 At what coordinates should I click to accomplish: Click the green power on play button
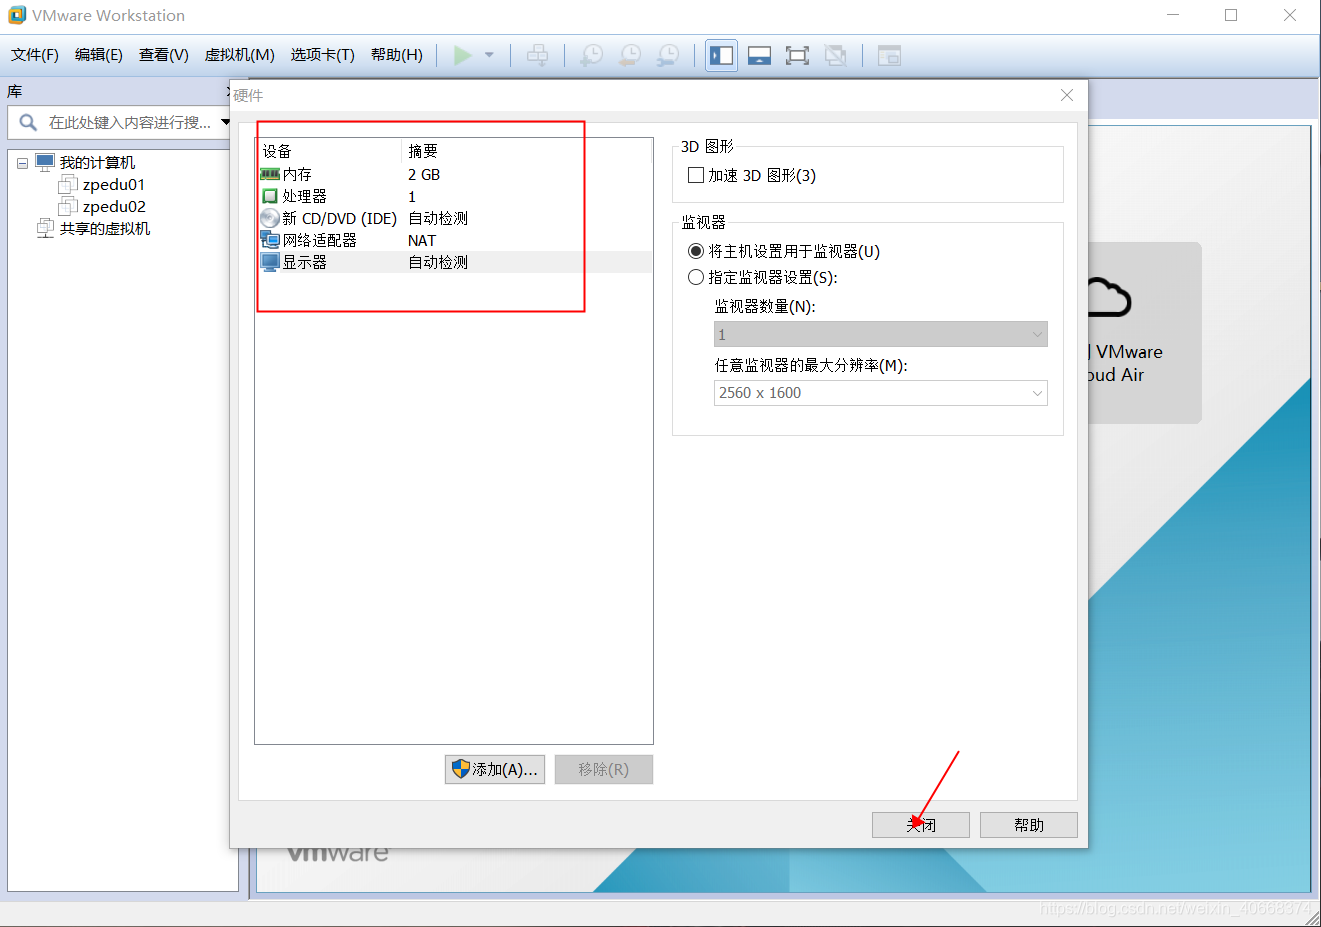click(463, 55)
